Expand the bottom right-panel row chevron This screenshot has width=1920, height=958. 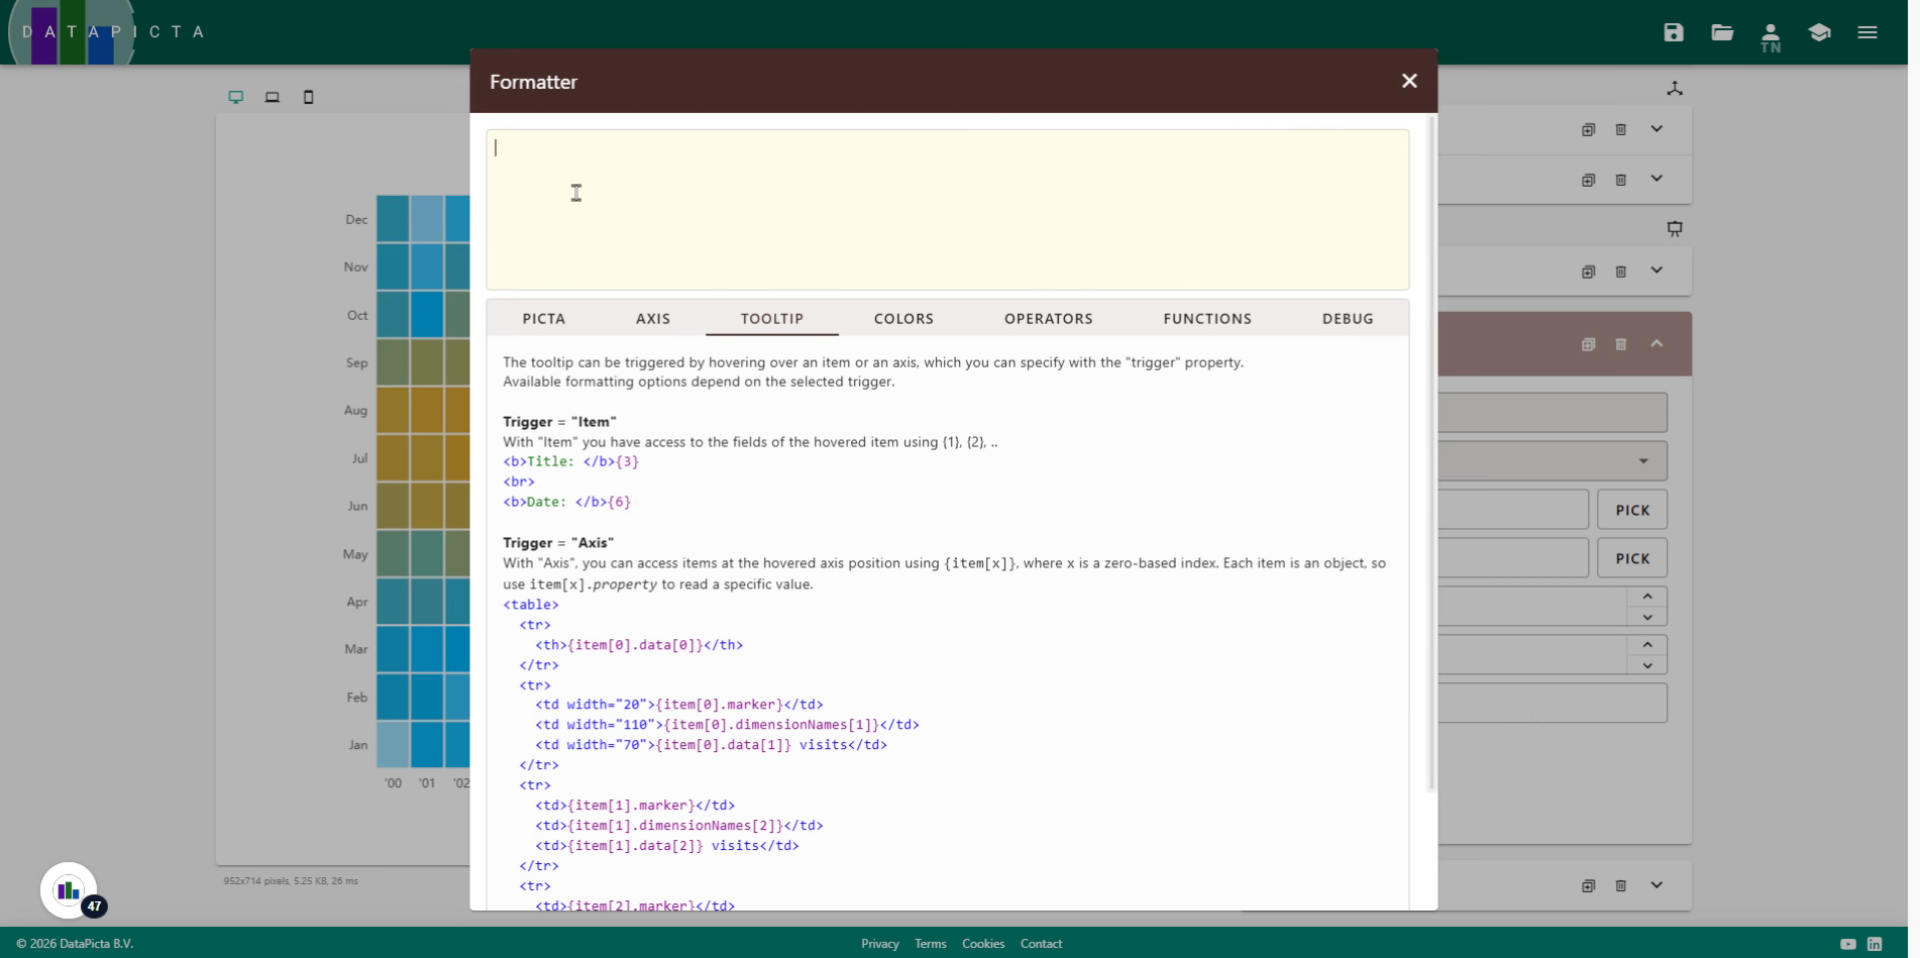tap(1657, 885)
